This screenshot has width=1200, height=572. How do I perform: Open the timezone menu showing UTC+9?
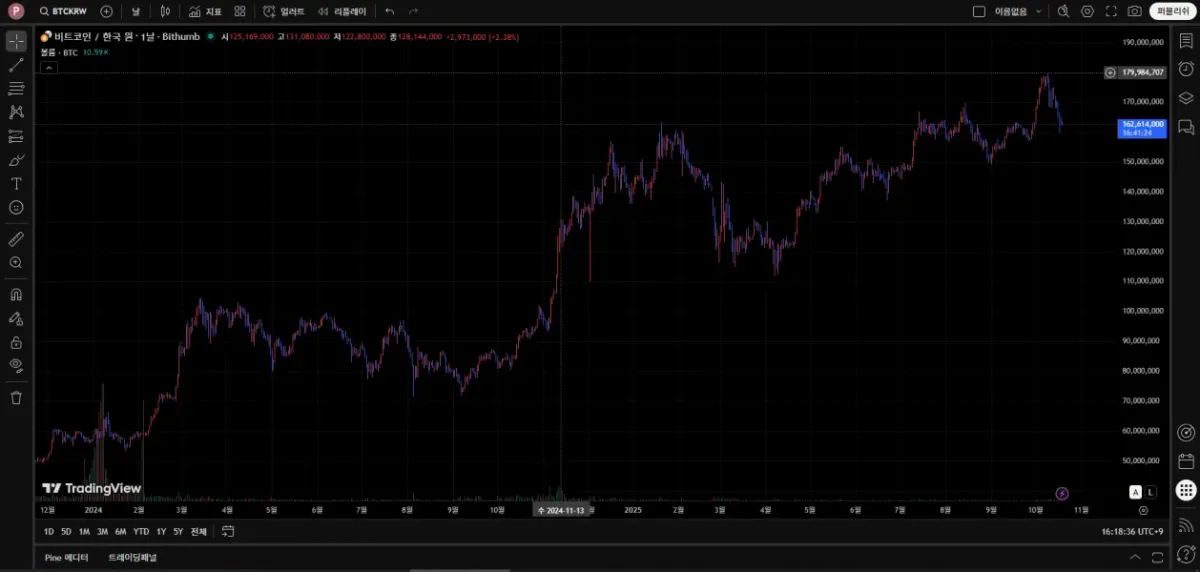pyautogui.click(x=1133, y=531)
